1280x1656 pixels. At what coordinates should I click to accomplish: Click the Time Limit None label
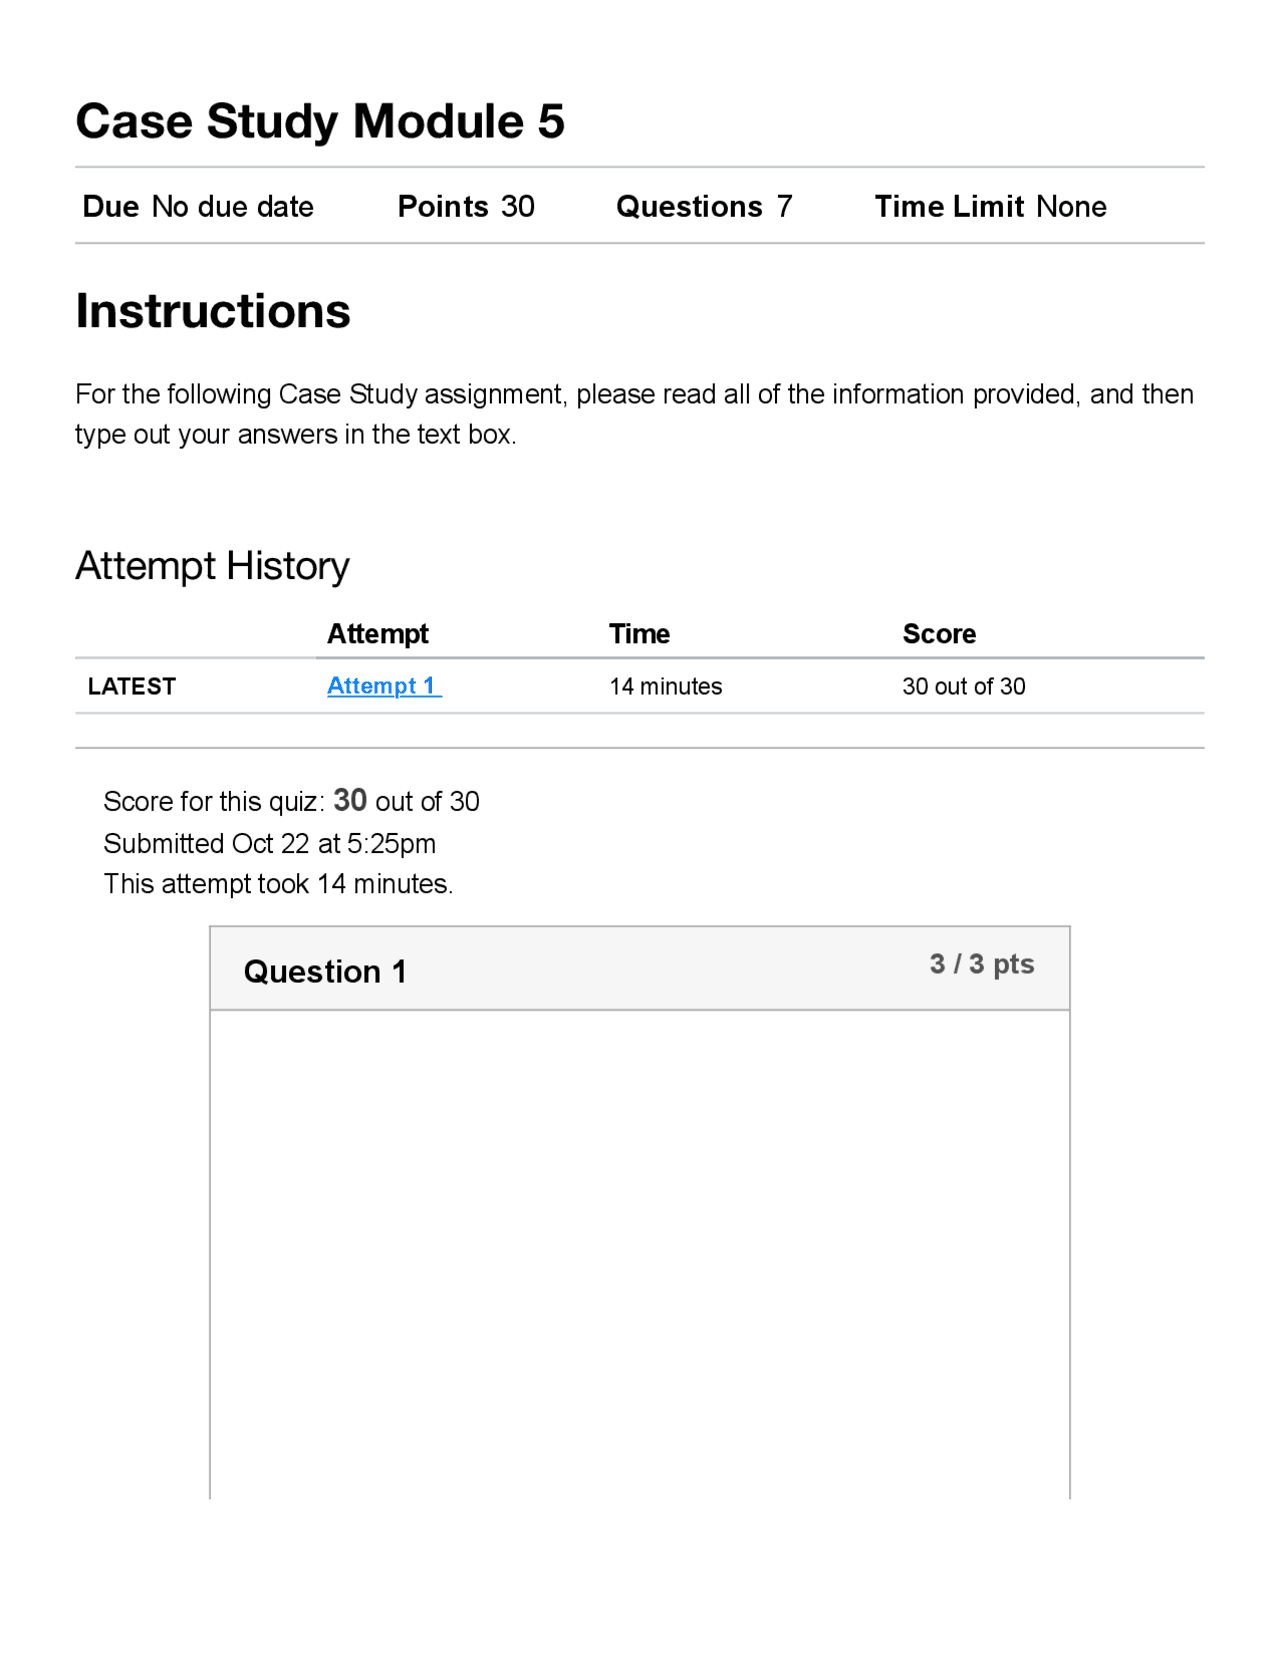tap(990, 207)
